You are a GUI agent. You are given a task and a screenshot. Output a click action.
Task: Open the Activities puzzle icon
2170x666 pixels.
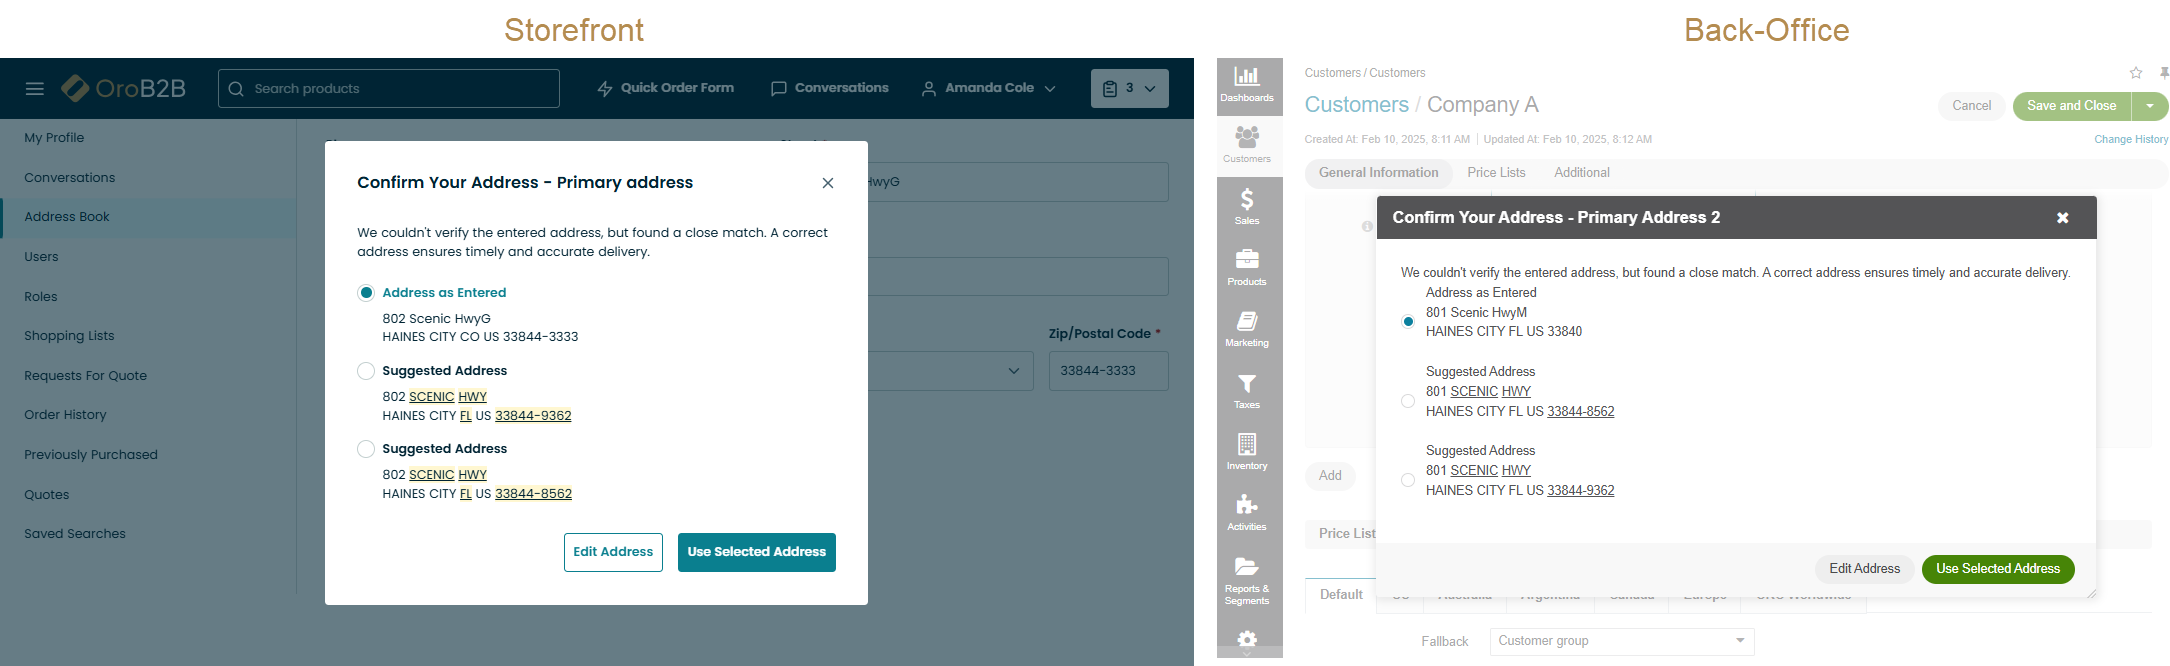[x=1247, y=512]
